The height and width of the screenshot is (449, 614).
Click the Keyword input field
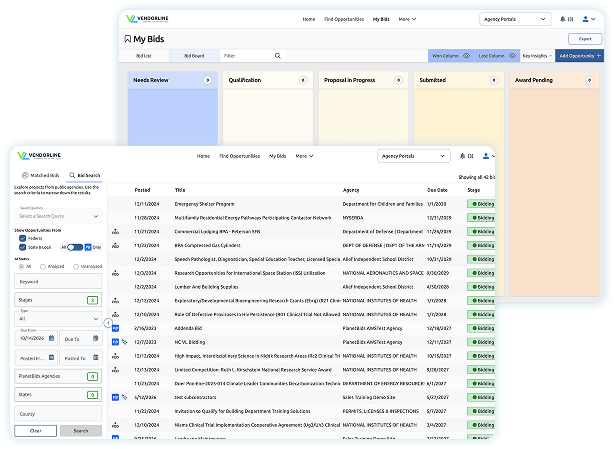pyautogui.click(x=58, y=281)
